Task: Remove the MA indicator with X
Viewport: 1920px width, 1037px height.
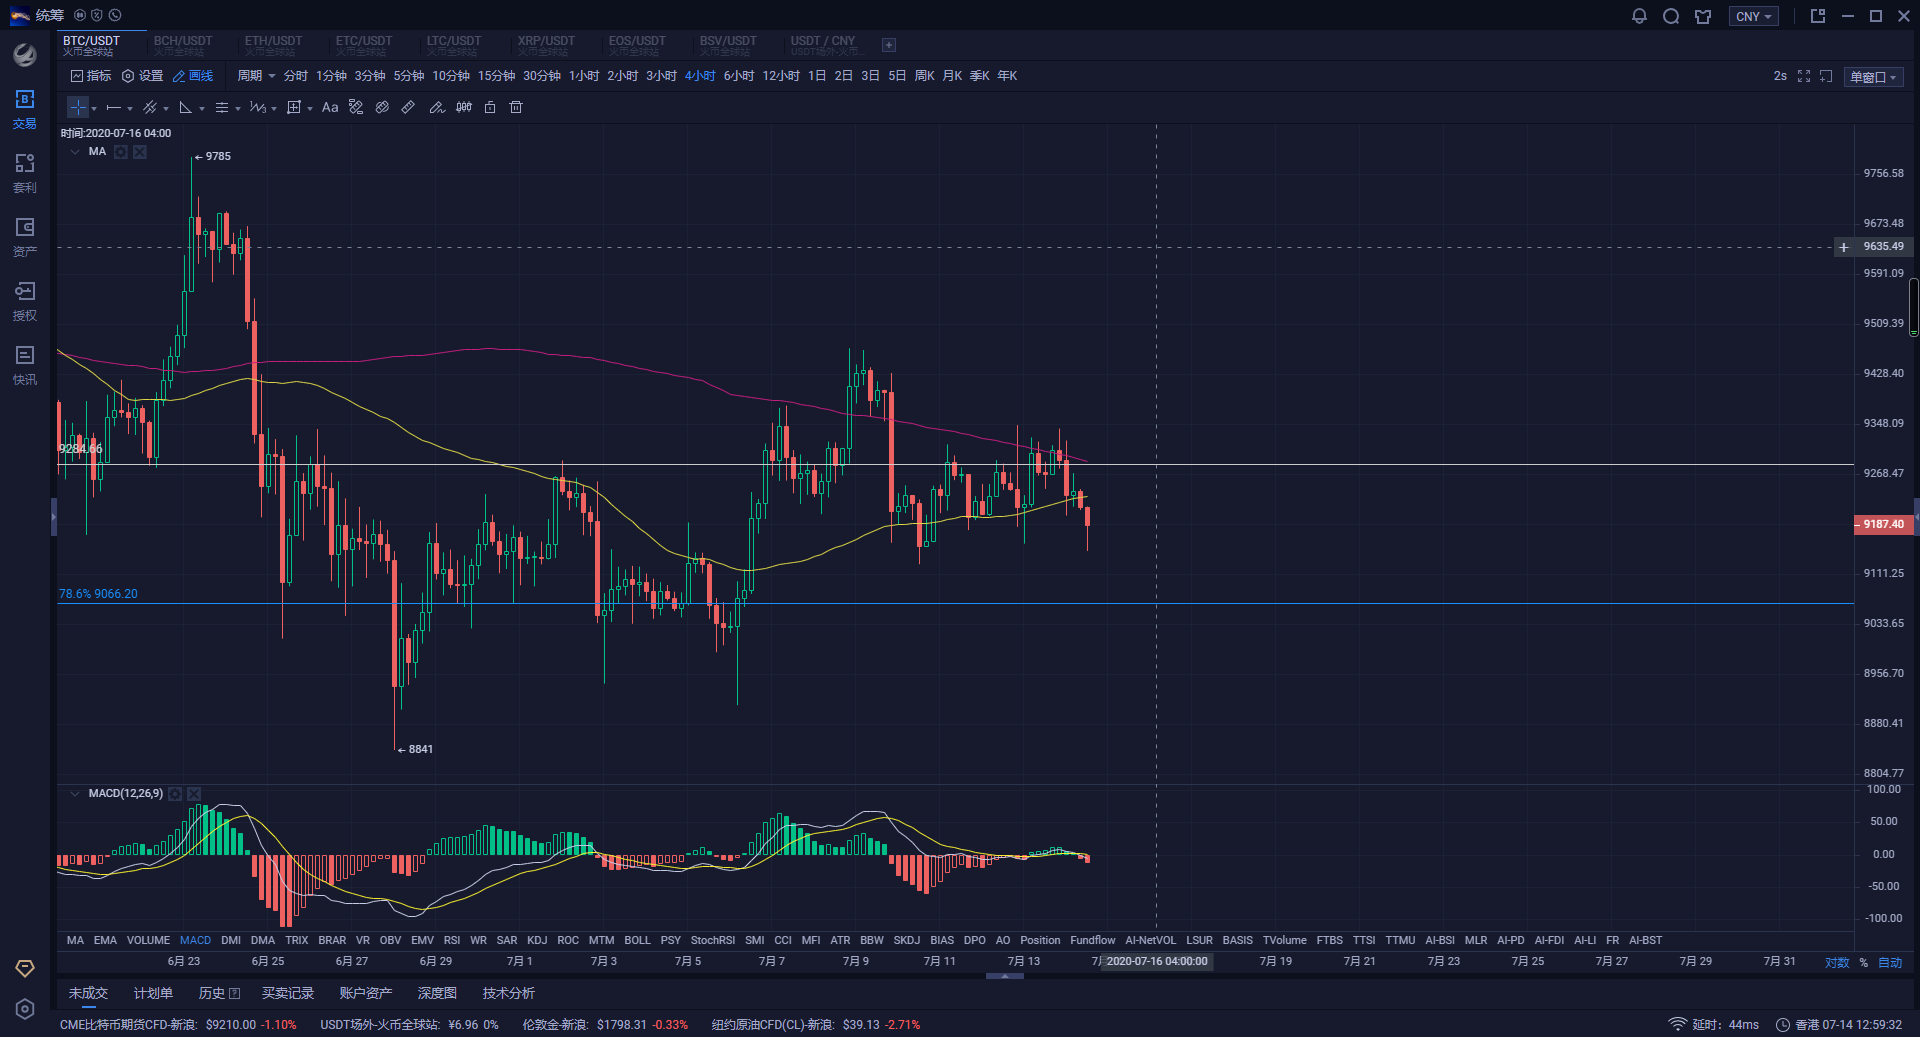Action: (140, 152)
